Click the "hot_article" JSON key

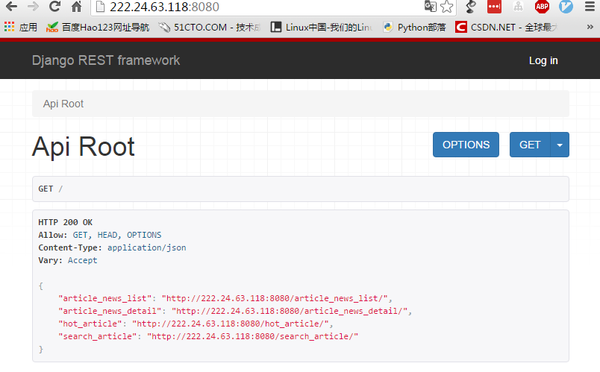click(90, 324)
